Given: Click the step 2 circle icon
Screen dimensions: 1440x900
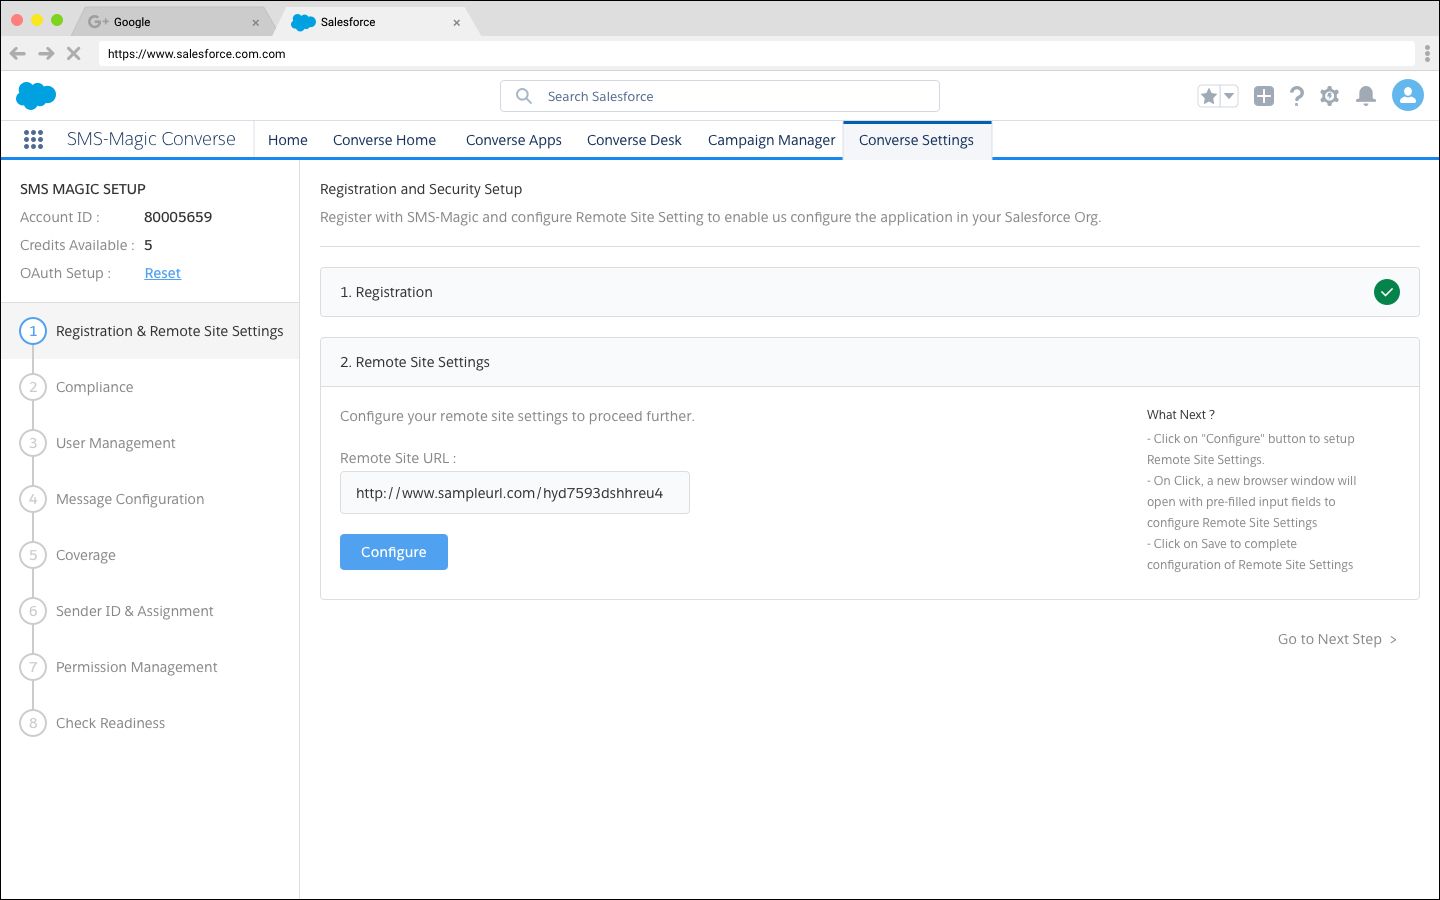Looking at the screenshot, I should click(x=33, y=387).
